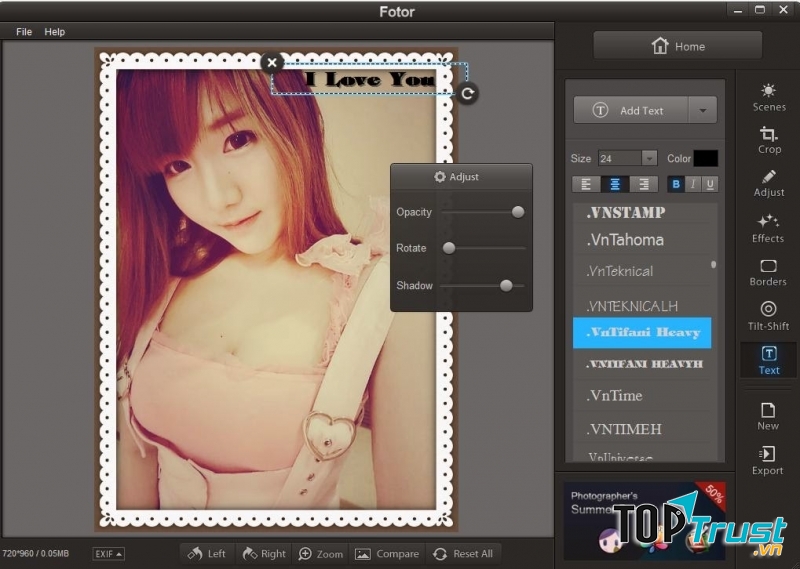Open the File menu
The image size is (800, 569).
[24, 32]
